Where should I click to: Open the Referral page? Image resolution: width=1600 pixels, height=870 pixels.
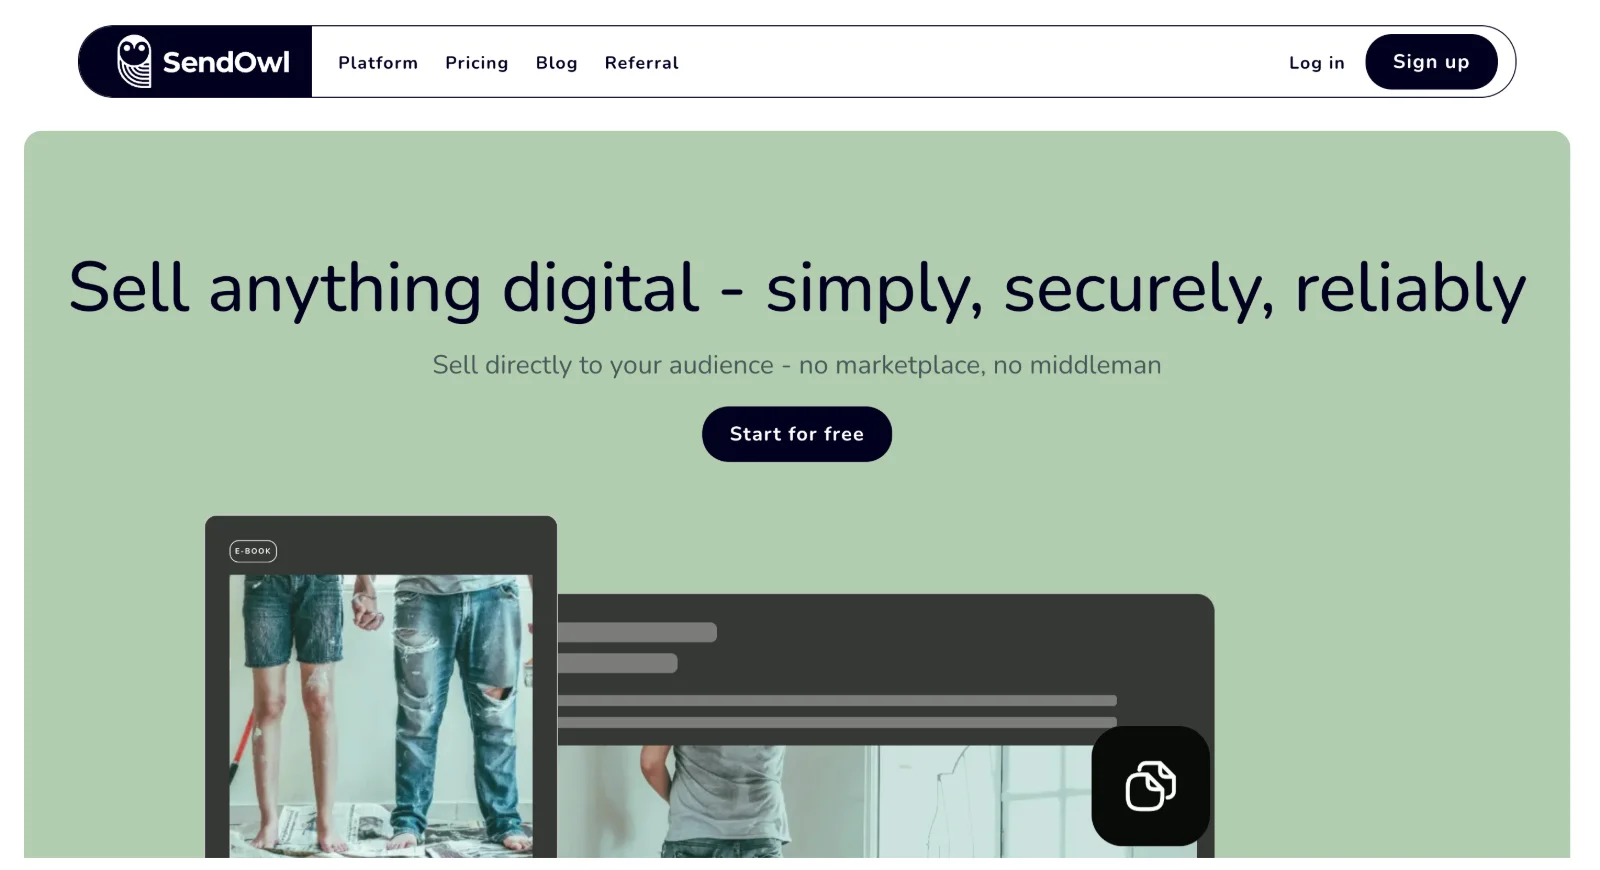[x=641, y=63]
